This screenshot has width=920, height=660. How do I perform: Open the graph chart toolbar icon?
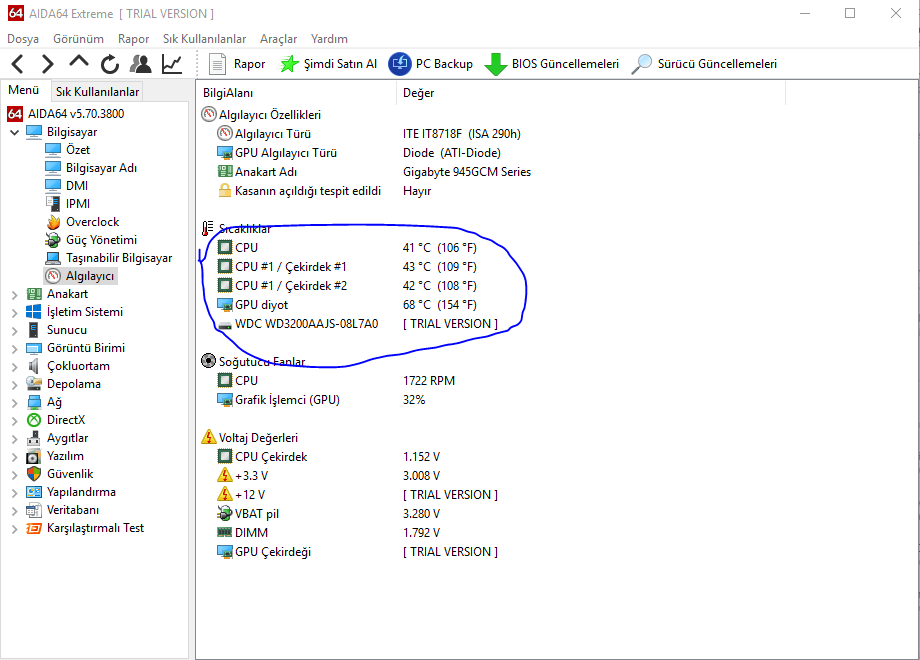point(172,64)
